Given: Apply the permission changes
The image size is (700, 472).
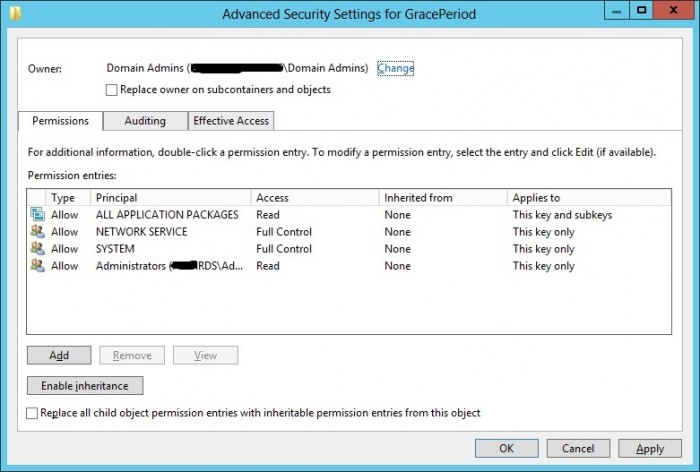Looking at the screenshot, I should tap(650, 448).
